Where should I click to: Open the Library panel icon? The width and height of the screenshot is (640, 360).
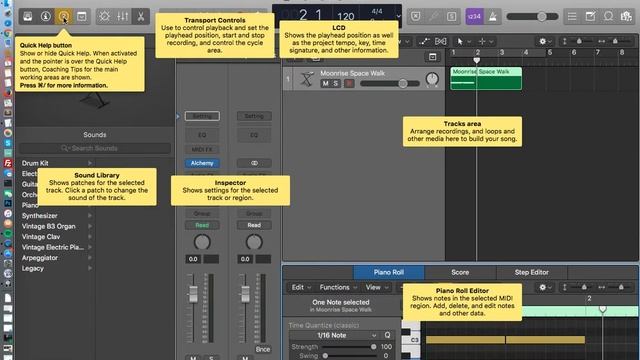28,16
